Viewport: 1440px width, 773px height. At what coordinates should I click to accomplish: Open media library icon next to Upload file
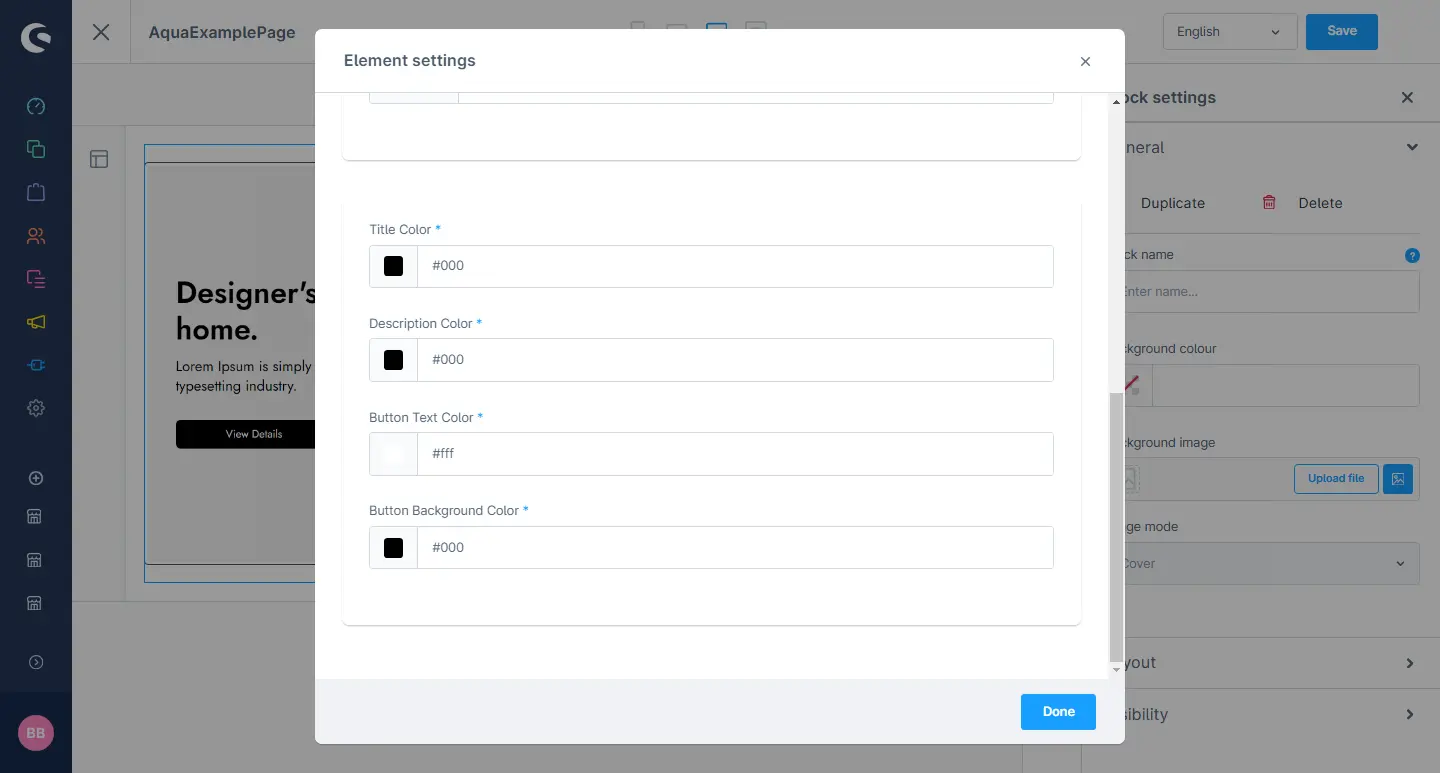(1398, 479)
